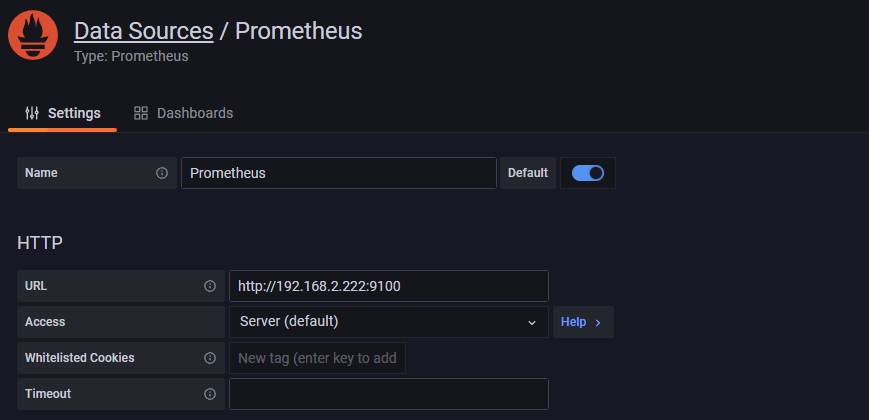Click the info icon beside Name
Screen dimensions: 869x420
(x=162, y=173)
